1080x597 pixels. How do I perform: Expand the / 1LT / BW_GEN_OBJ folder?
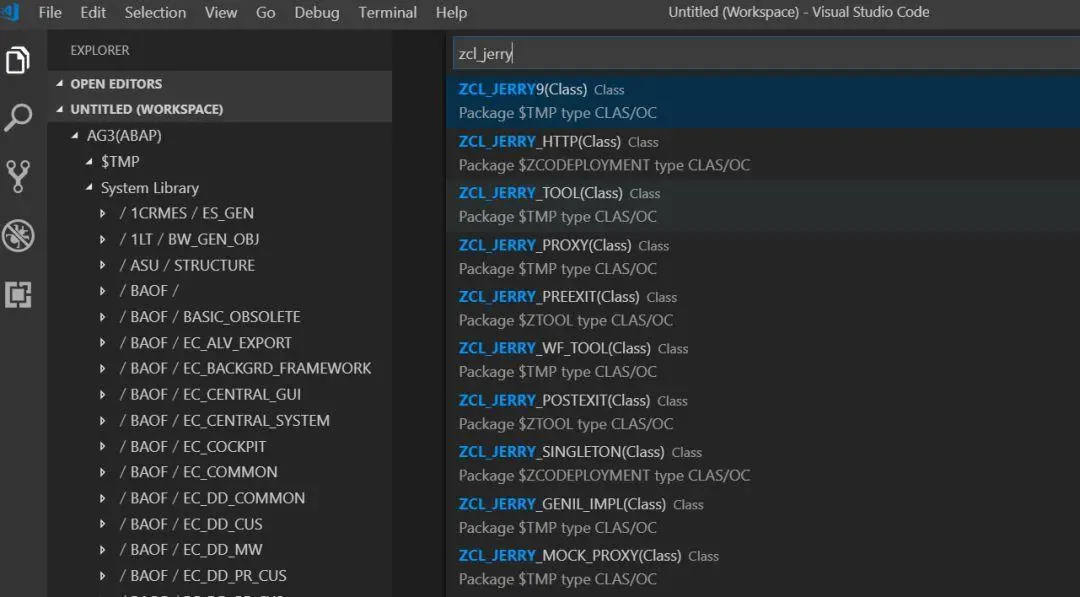103,240
